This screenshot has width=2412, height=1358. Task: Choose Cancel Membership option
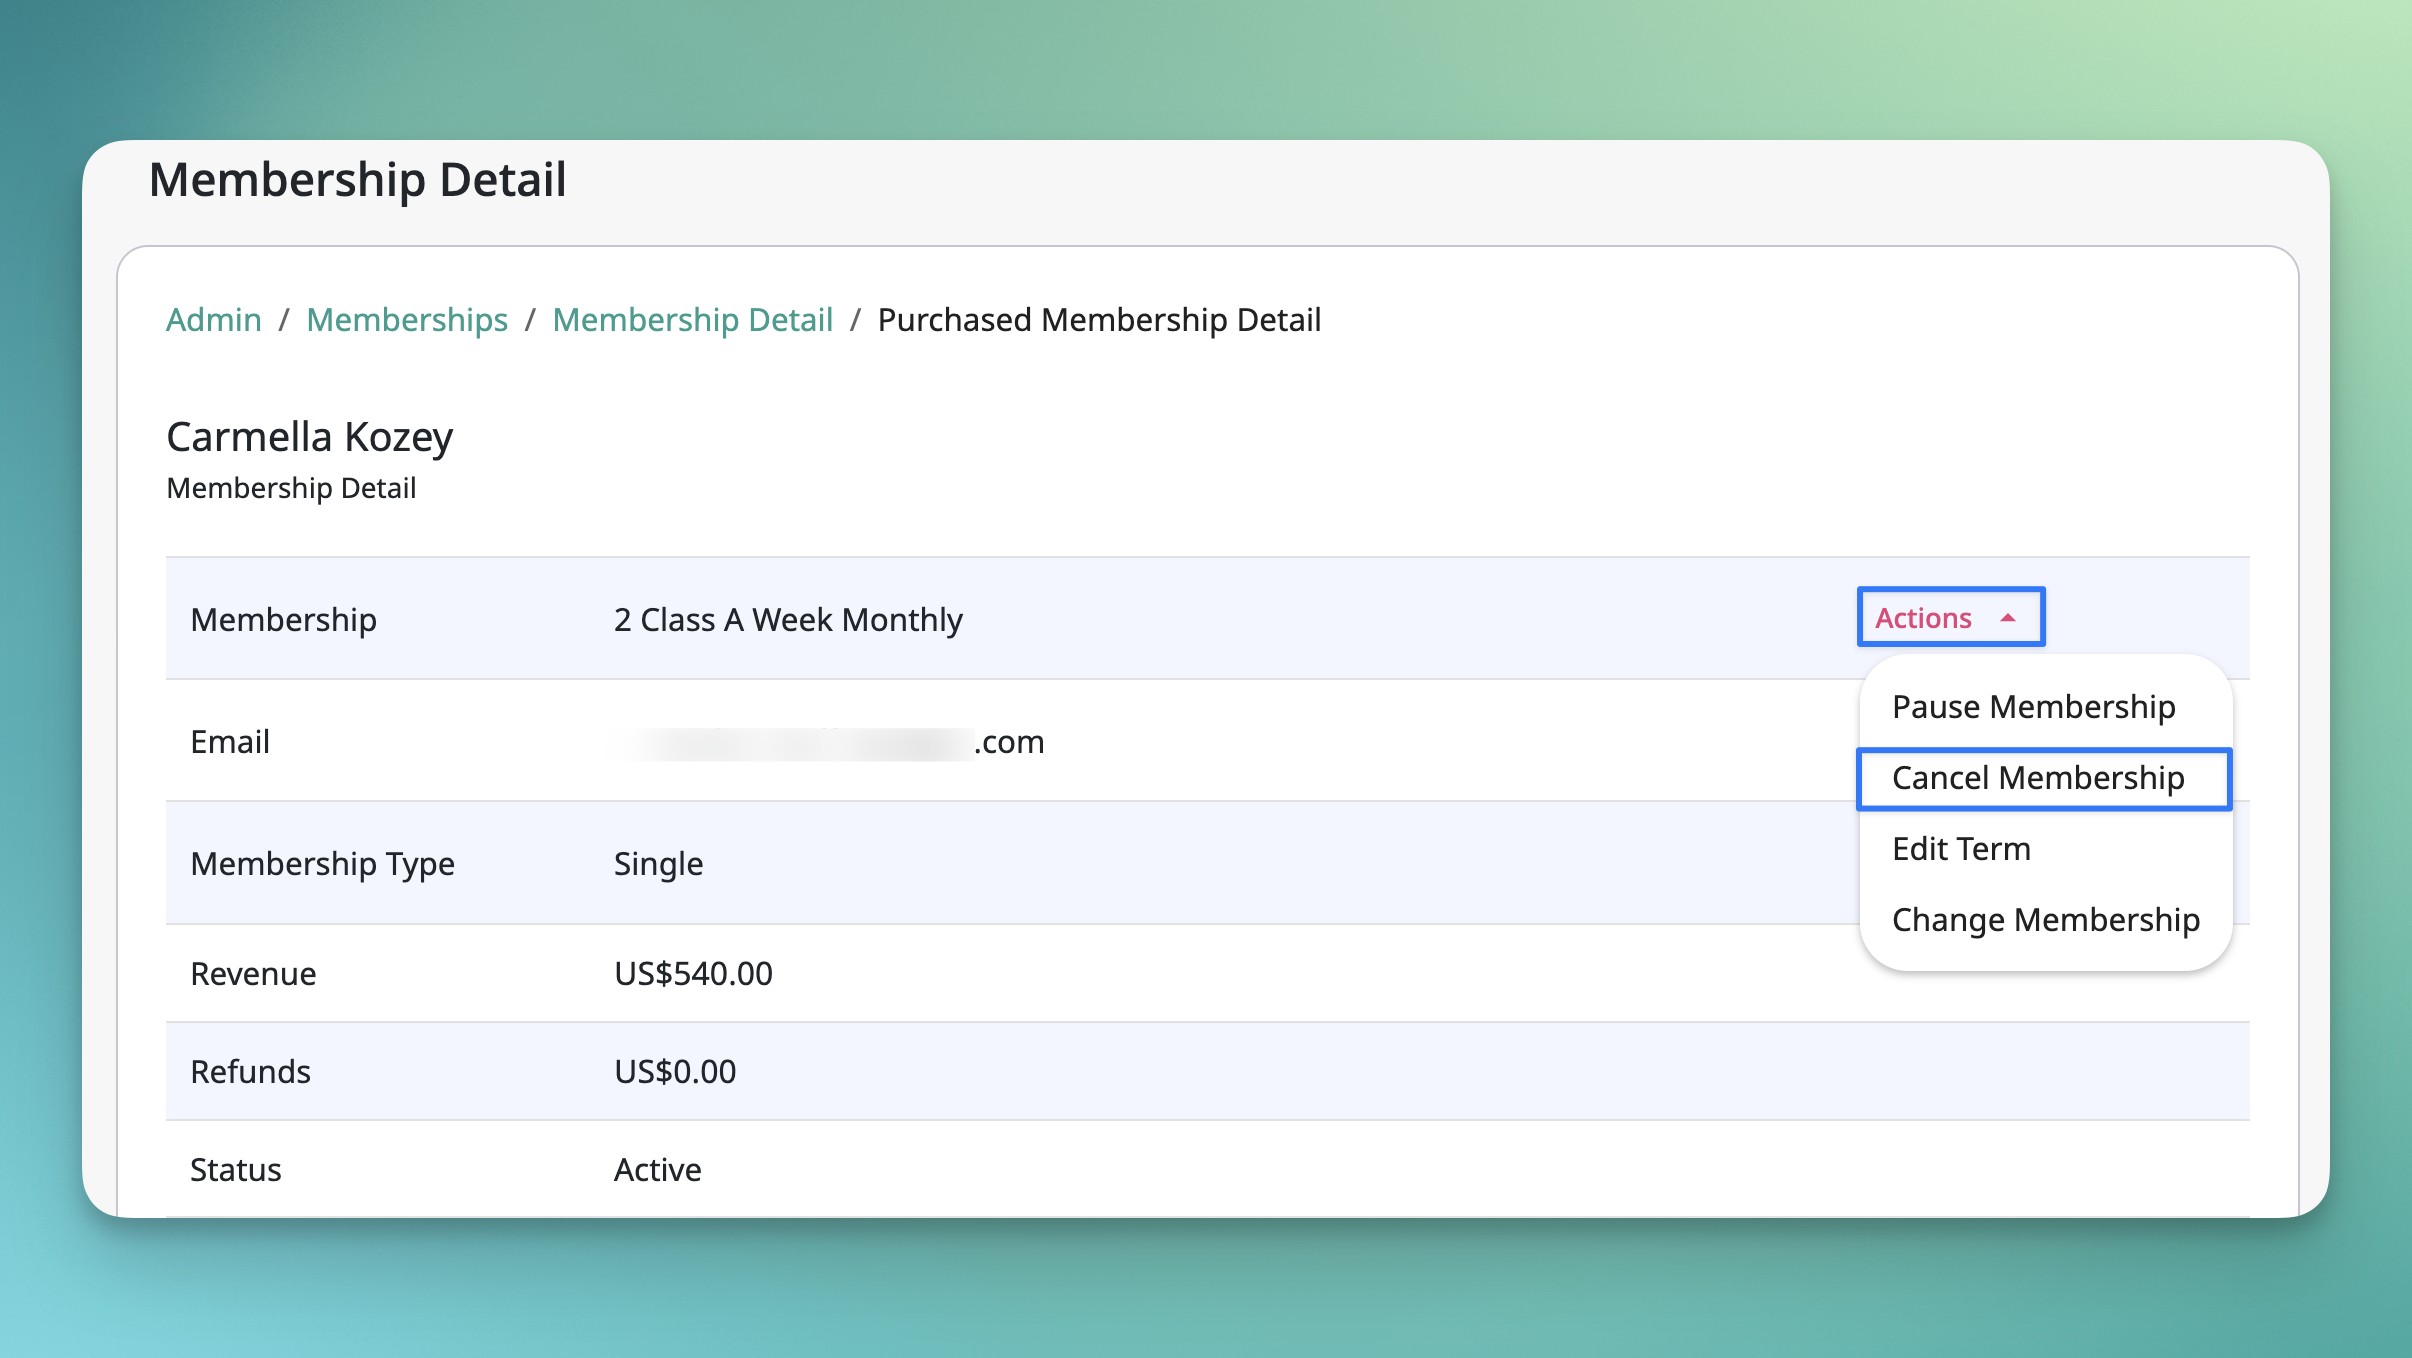pos(2044,778)
